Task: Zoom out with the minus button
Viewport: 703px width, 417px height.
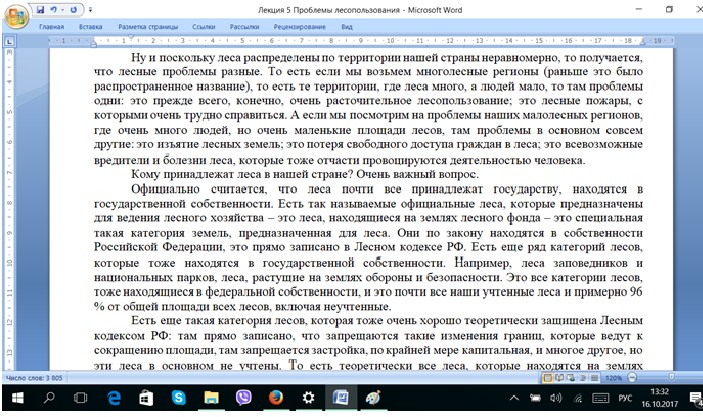Action: [x=632, y=378]
